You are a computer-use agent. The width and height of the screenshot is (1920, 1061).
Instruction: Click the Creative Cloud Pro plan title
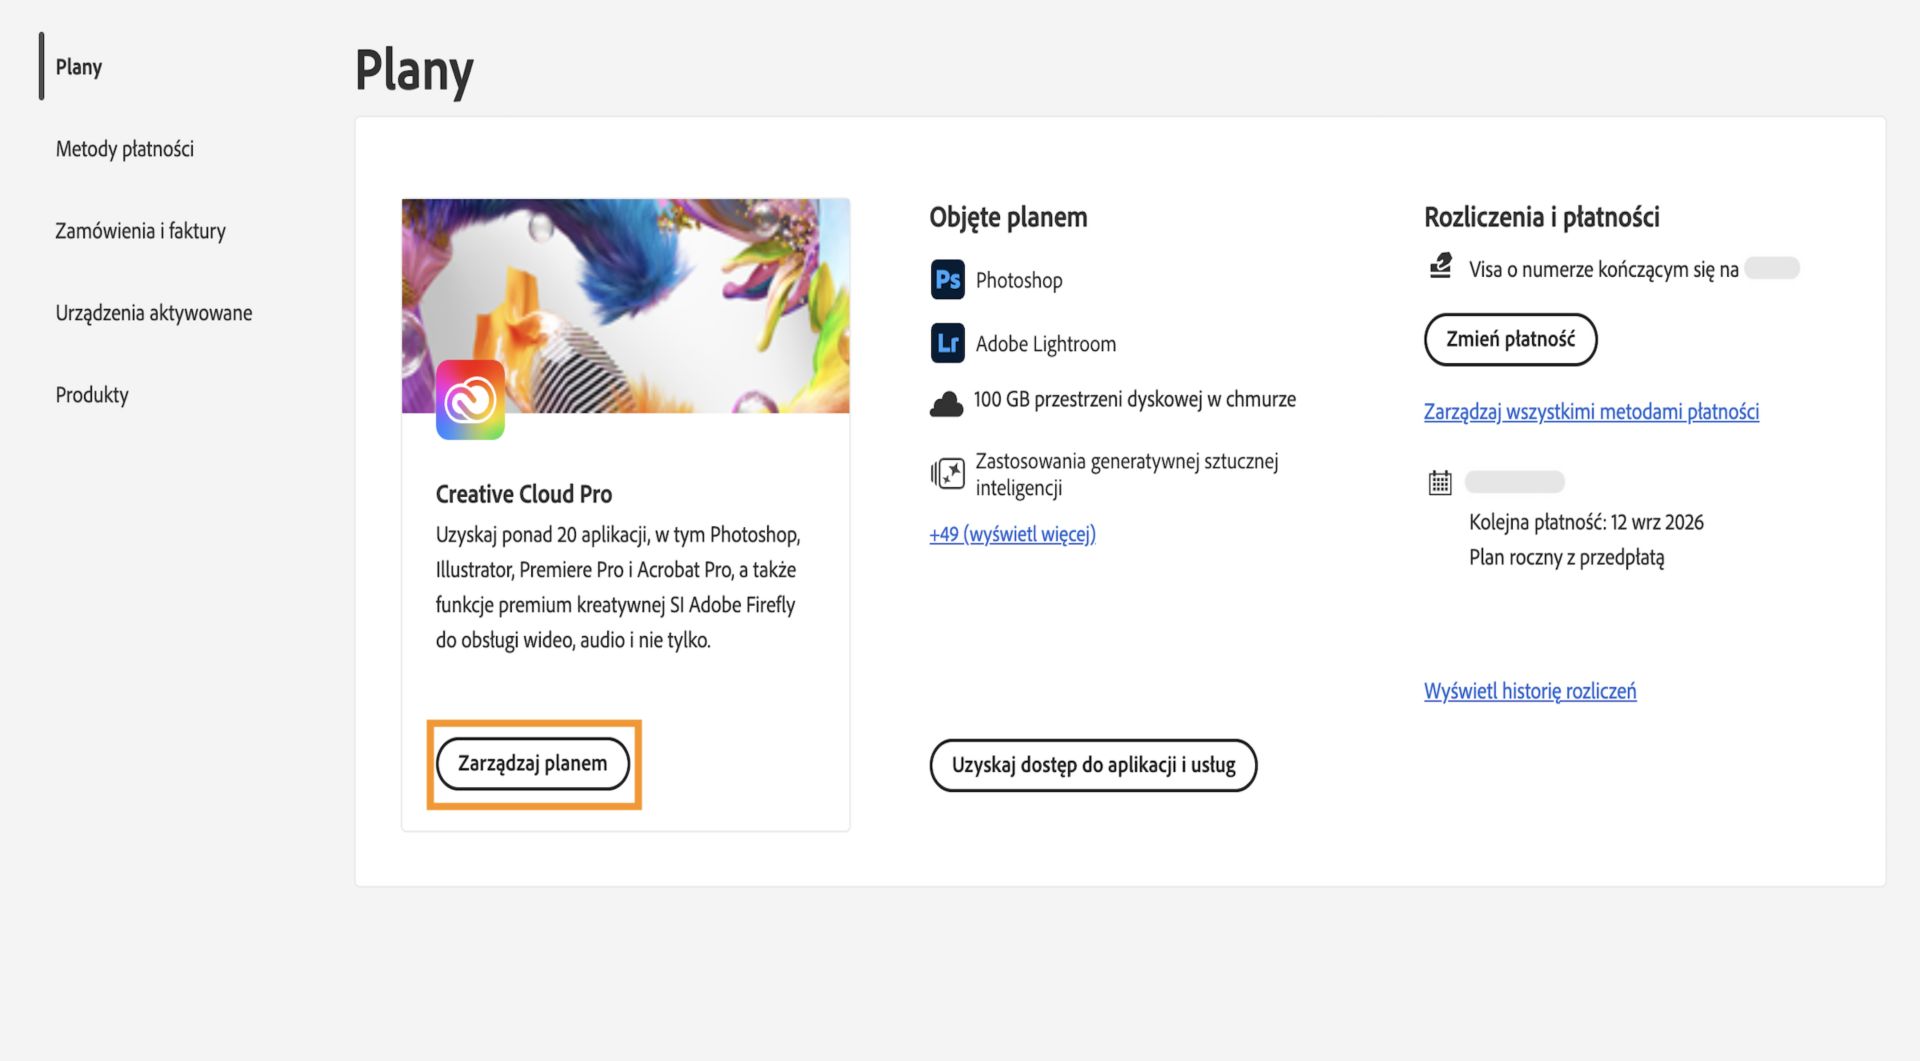pos(524,494)
